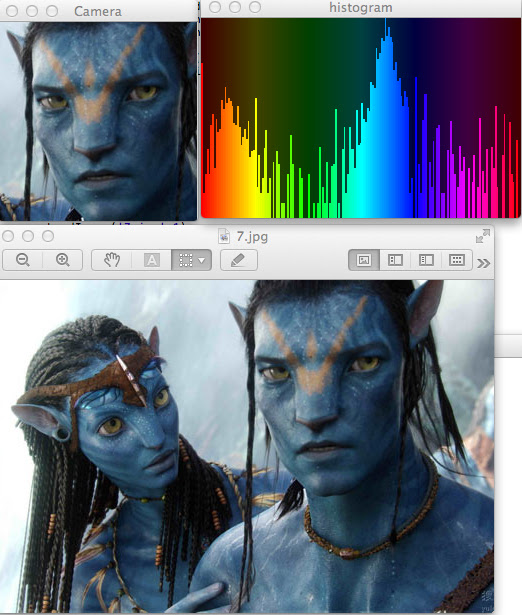Switch to Thumbnails sidebar view
This screenshot has height=615, width=522.
tap(395, 260)
